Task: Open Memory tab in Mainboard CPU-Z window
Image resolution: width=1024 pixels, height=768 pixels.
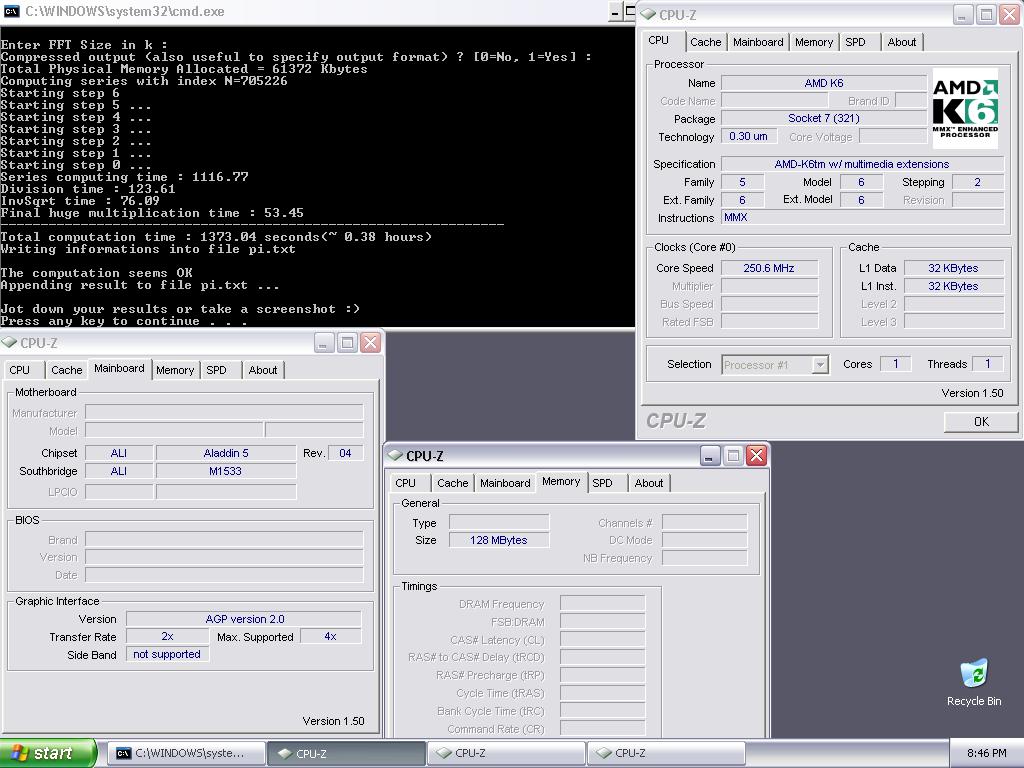Action: tap(175, 370)
